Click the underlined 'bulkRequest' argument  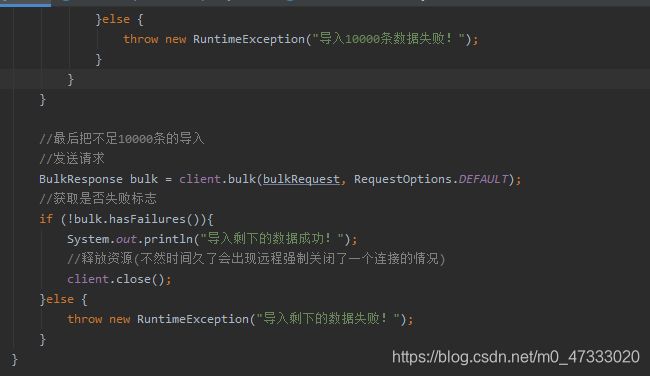coord(301,179)
